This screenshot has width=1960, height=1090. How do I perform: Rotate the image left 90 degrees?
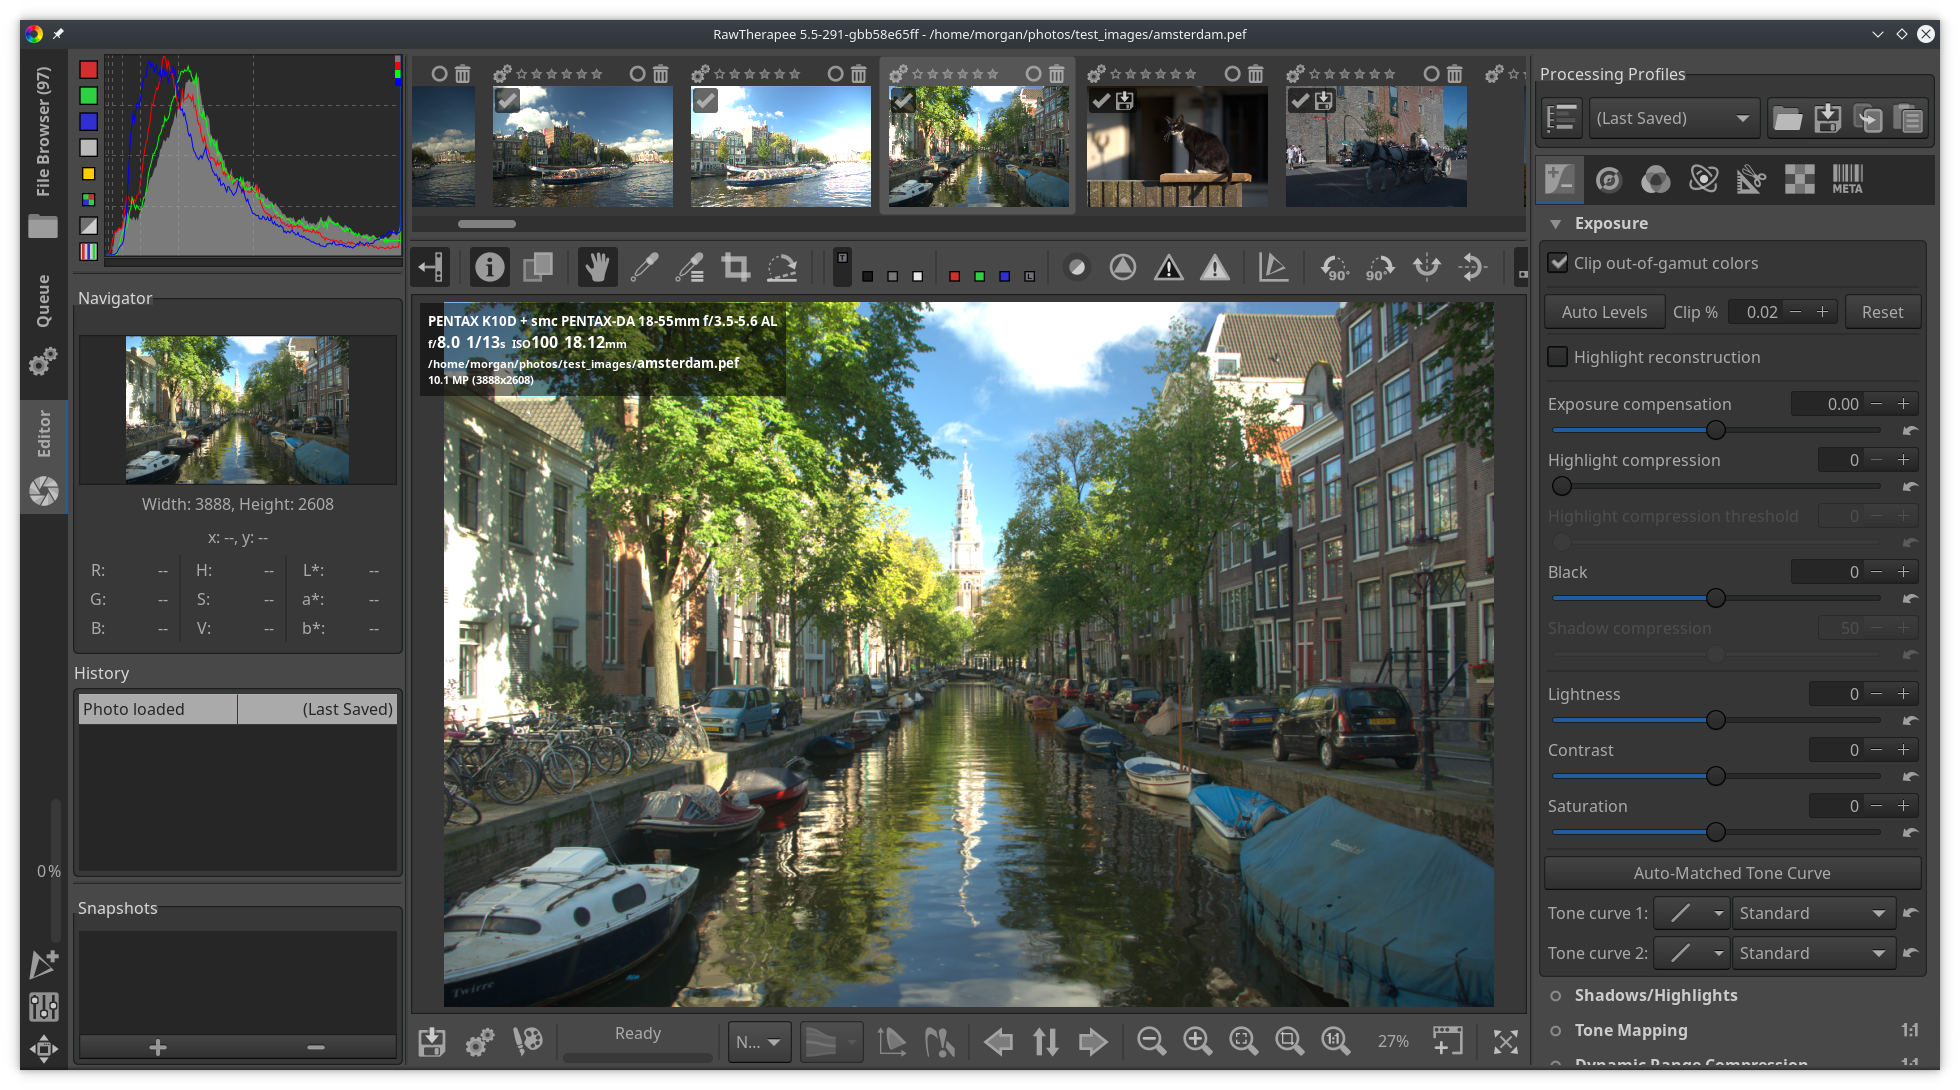coord(1334,267)
